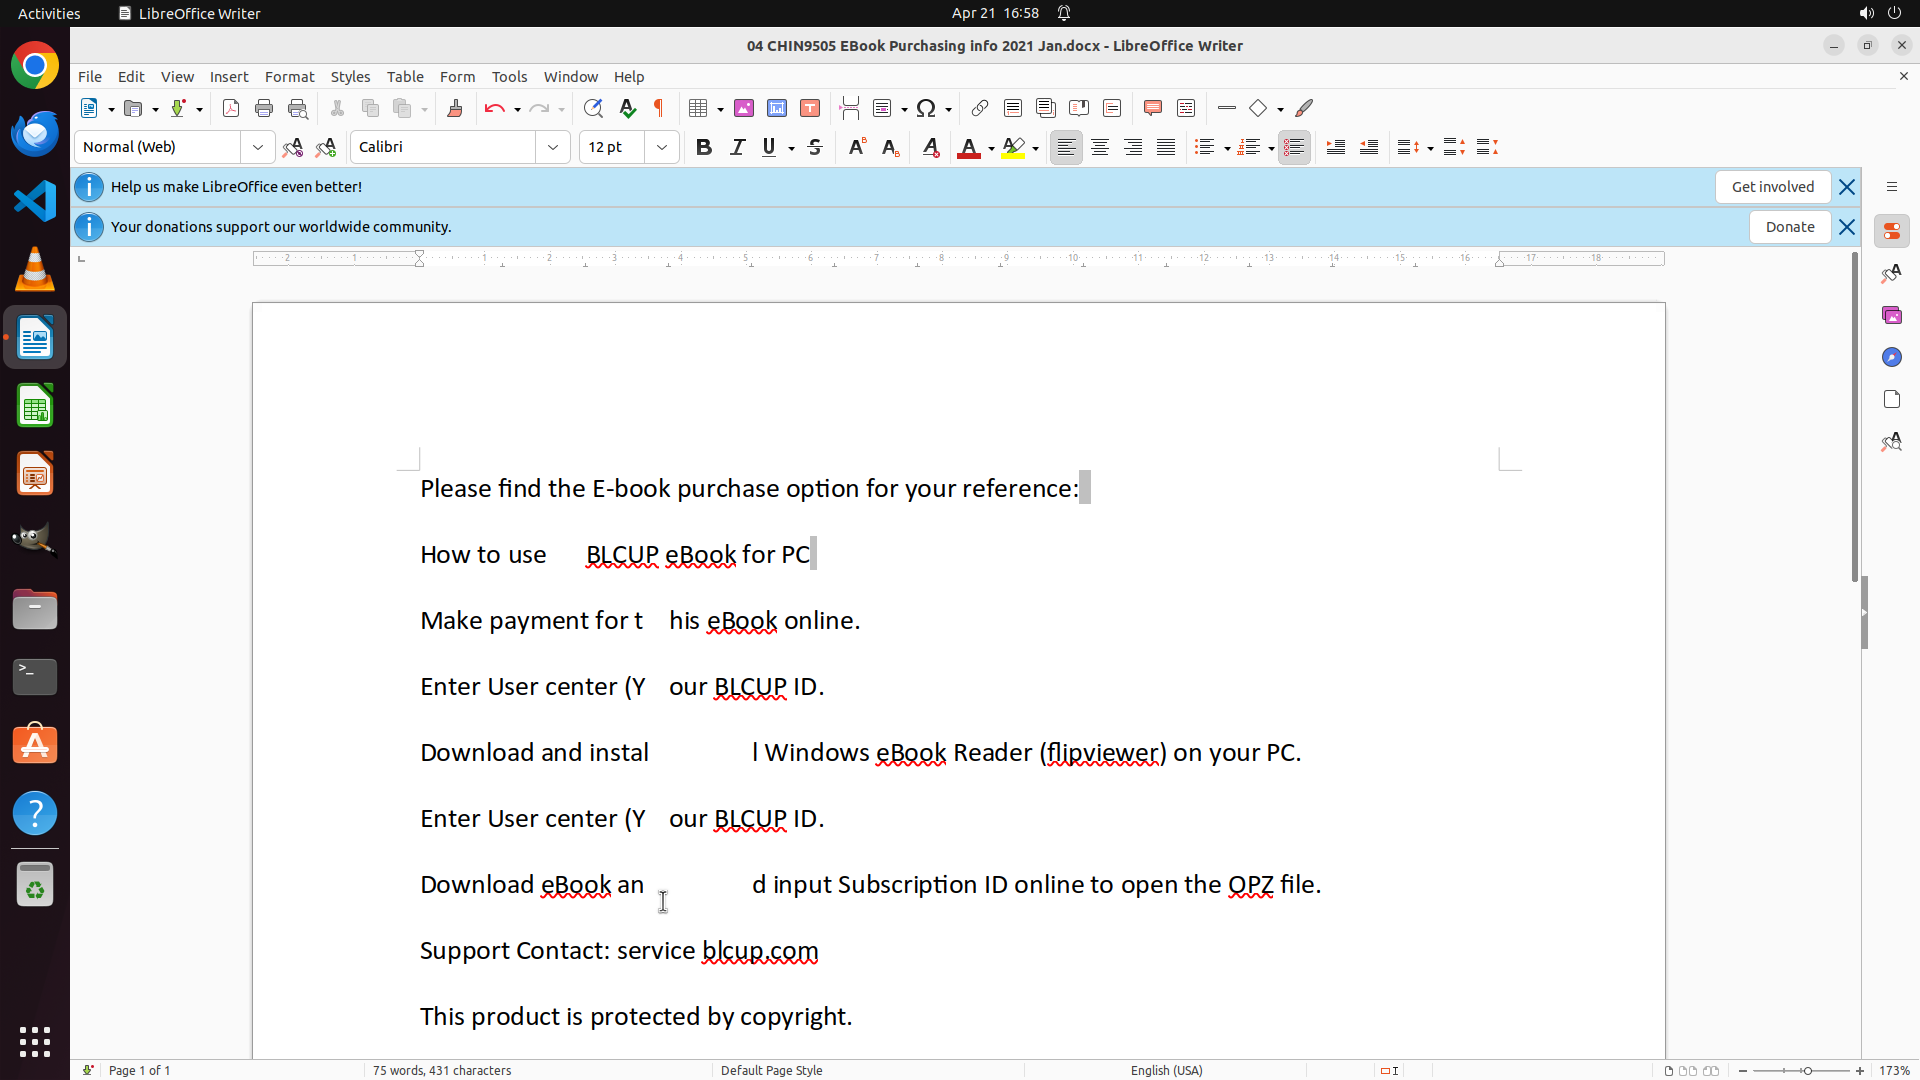Click the Get involved button
The width and height of the screenshot is (1920, 1080).
pyautogui.click(x=1772, y=187)
